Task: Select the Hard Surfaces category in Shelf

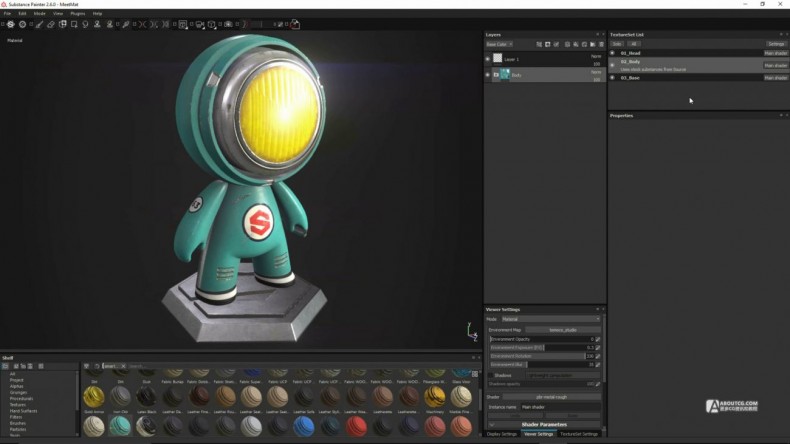Action: coord(23,411)
